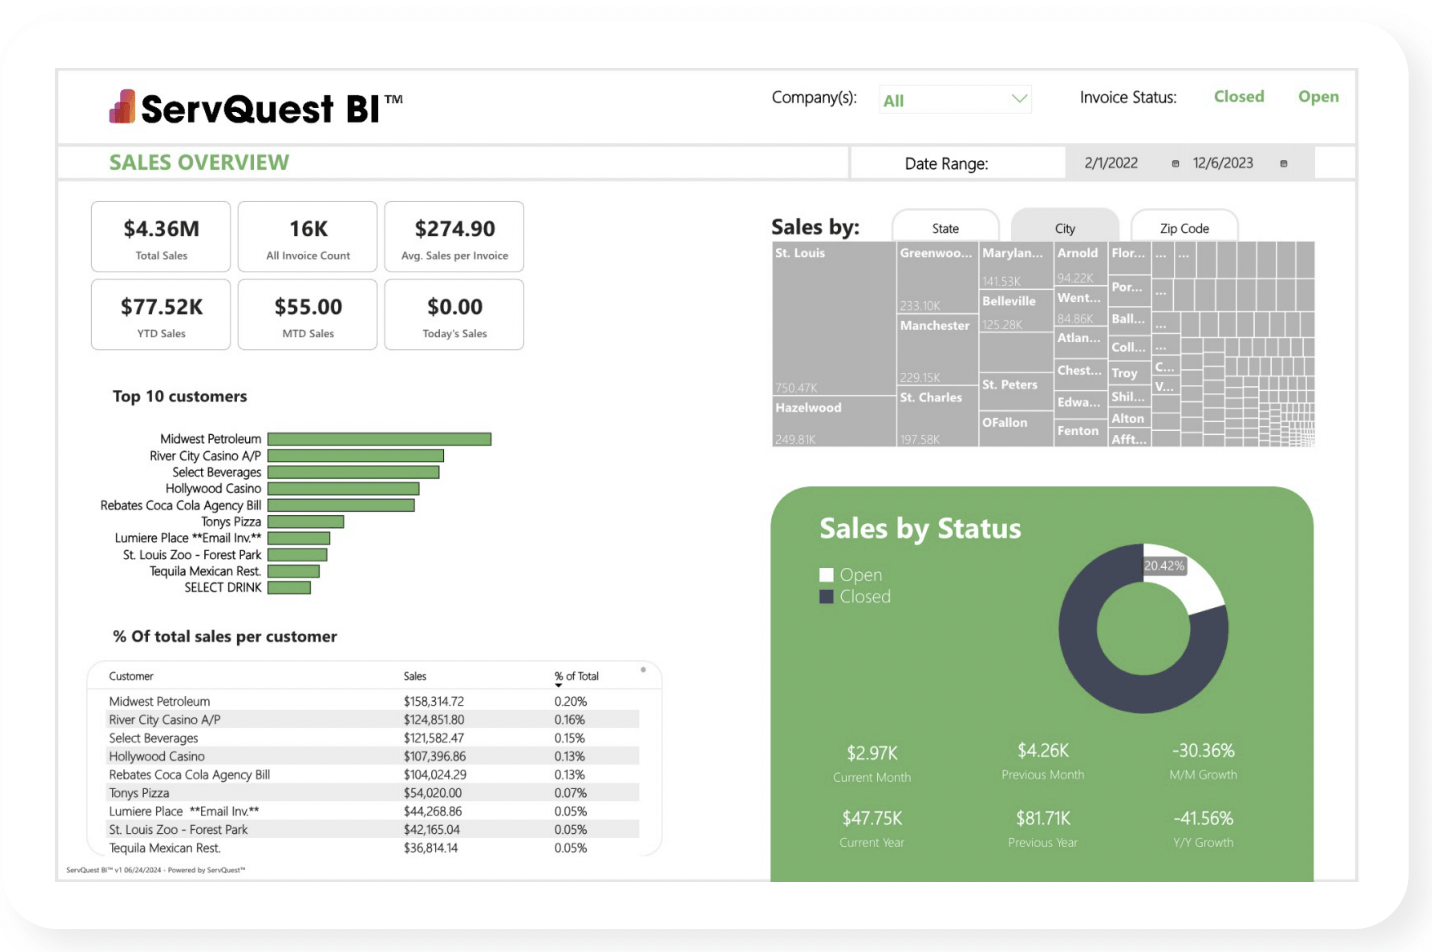The image size is (1432, 952).
Task: Click the Hollywood Casino bar in chart
Action: point(343,489)
